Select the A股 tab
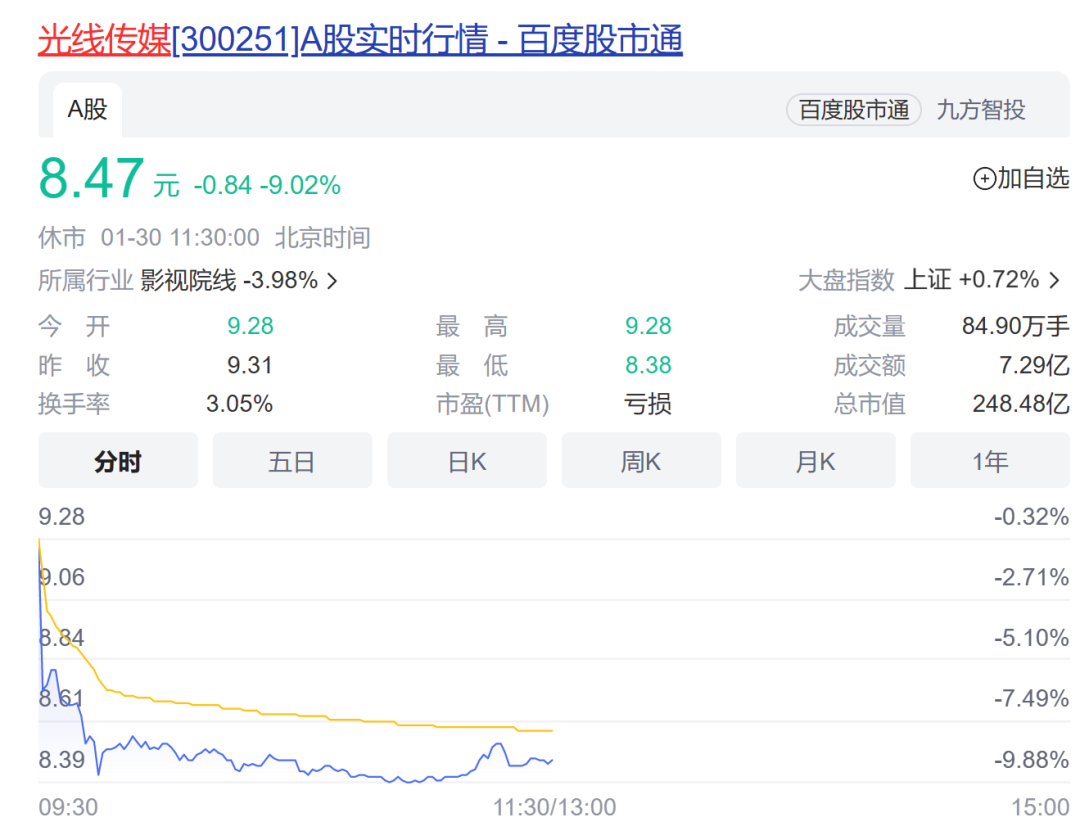Viewport: 1080px width, 831px height. (87, 110)
